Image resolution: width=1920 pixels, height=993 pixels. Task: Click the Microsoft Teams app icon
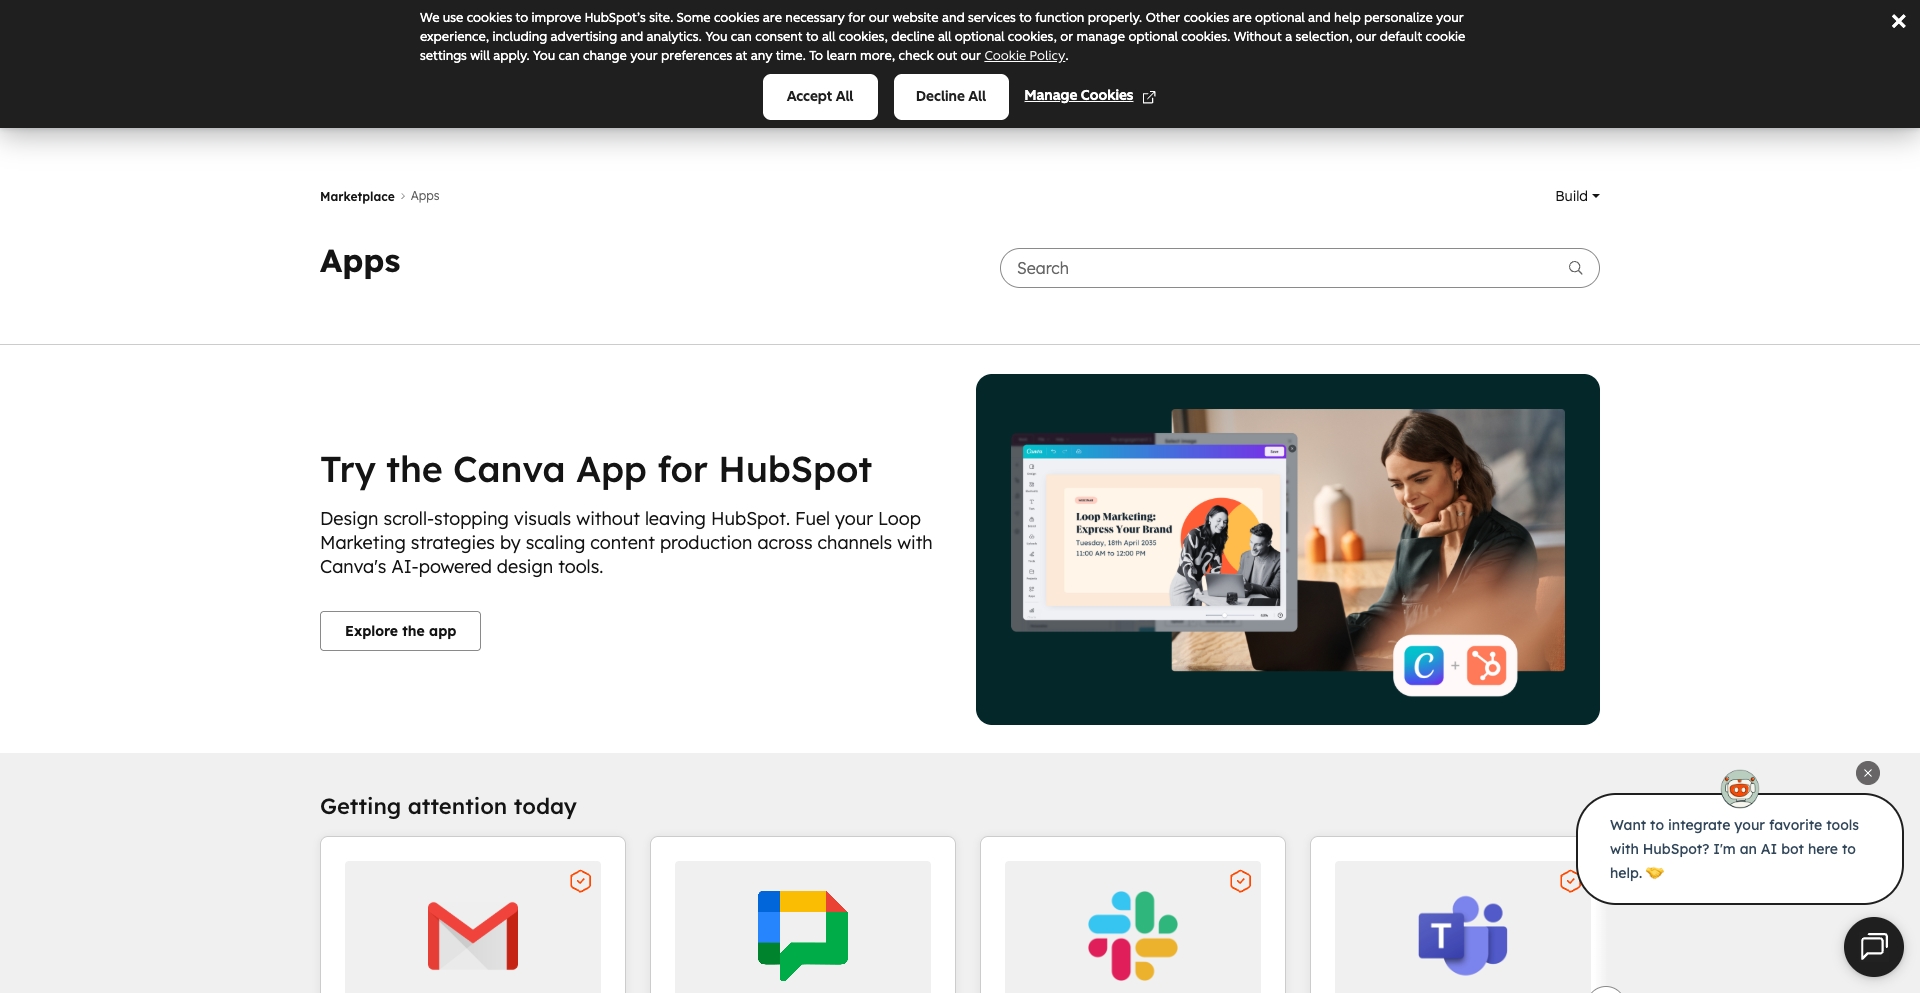pyautogui.click(x=1461, y=934)
